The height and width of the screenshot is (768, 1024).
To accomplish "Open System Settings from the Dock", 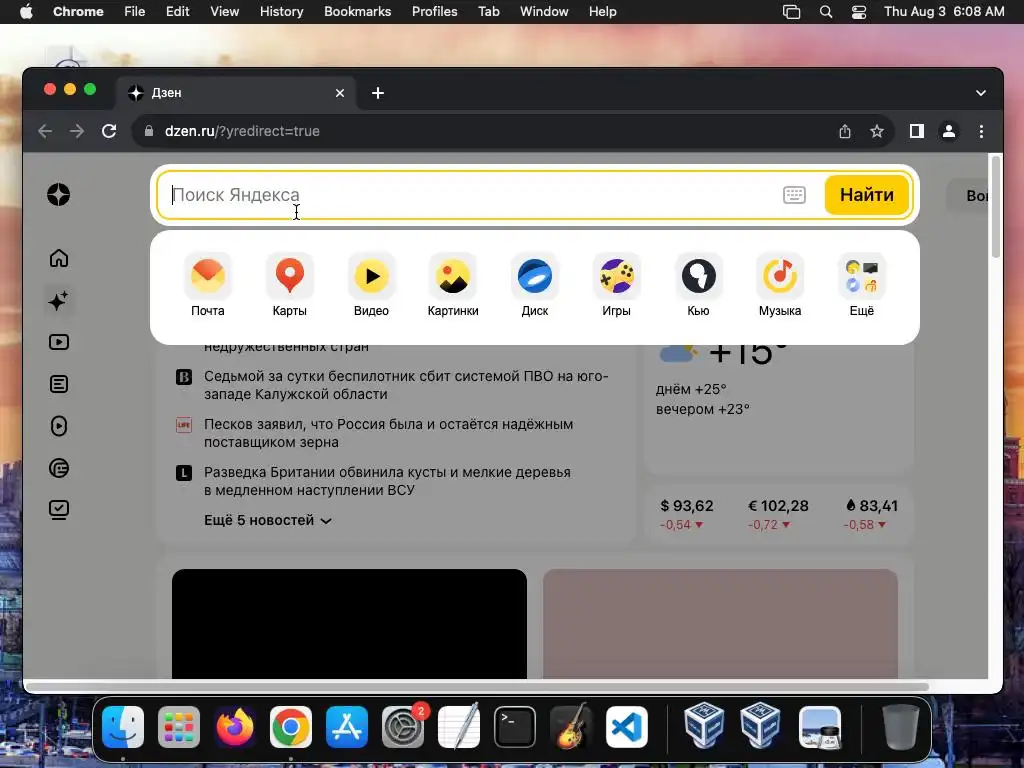I will (403, 727).
